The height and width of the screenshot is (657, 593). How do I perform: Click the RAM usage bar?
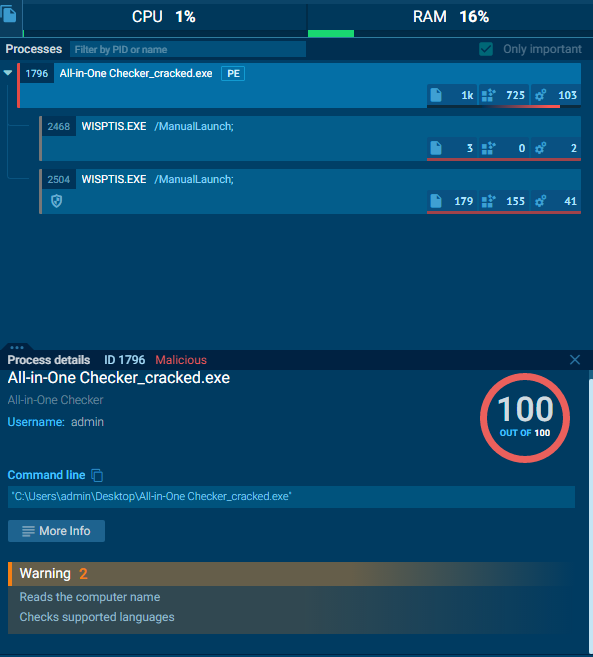[451, 34]
